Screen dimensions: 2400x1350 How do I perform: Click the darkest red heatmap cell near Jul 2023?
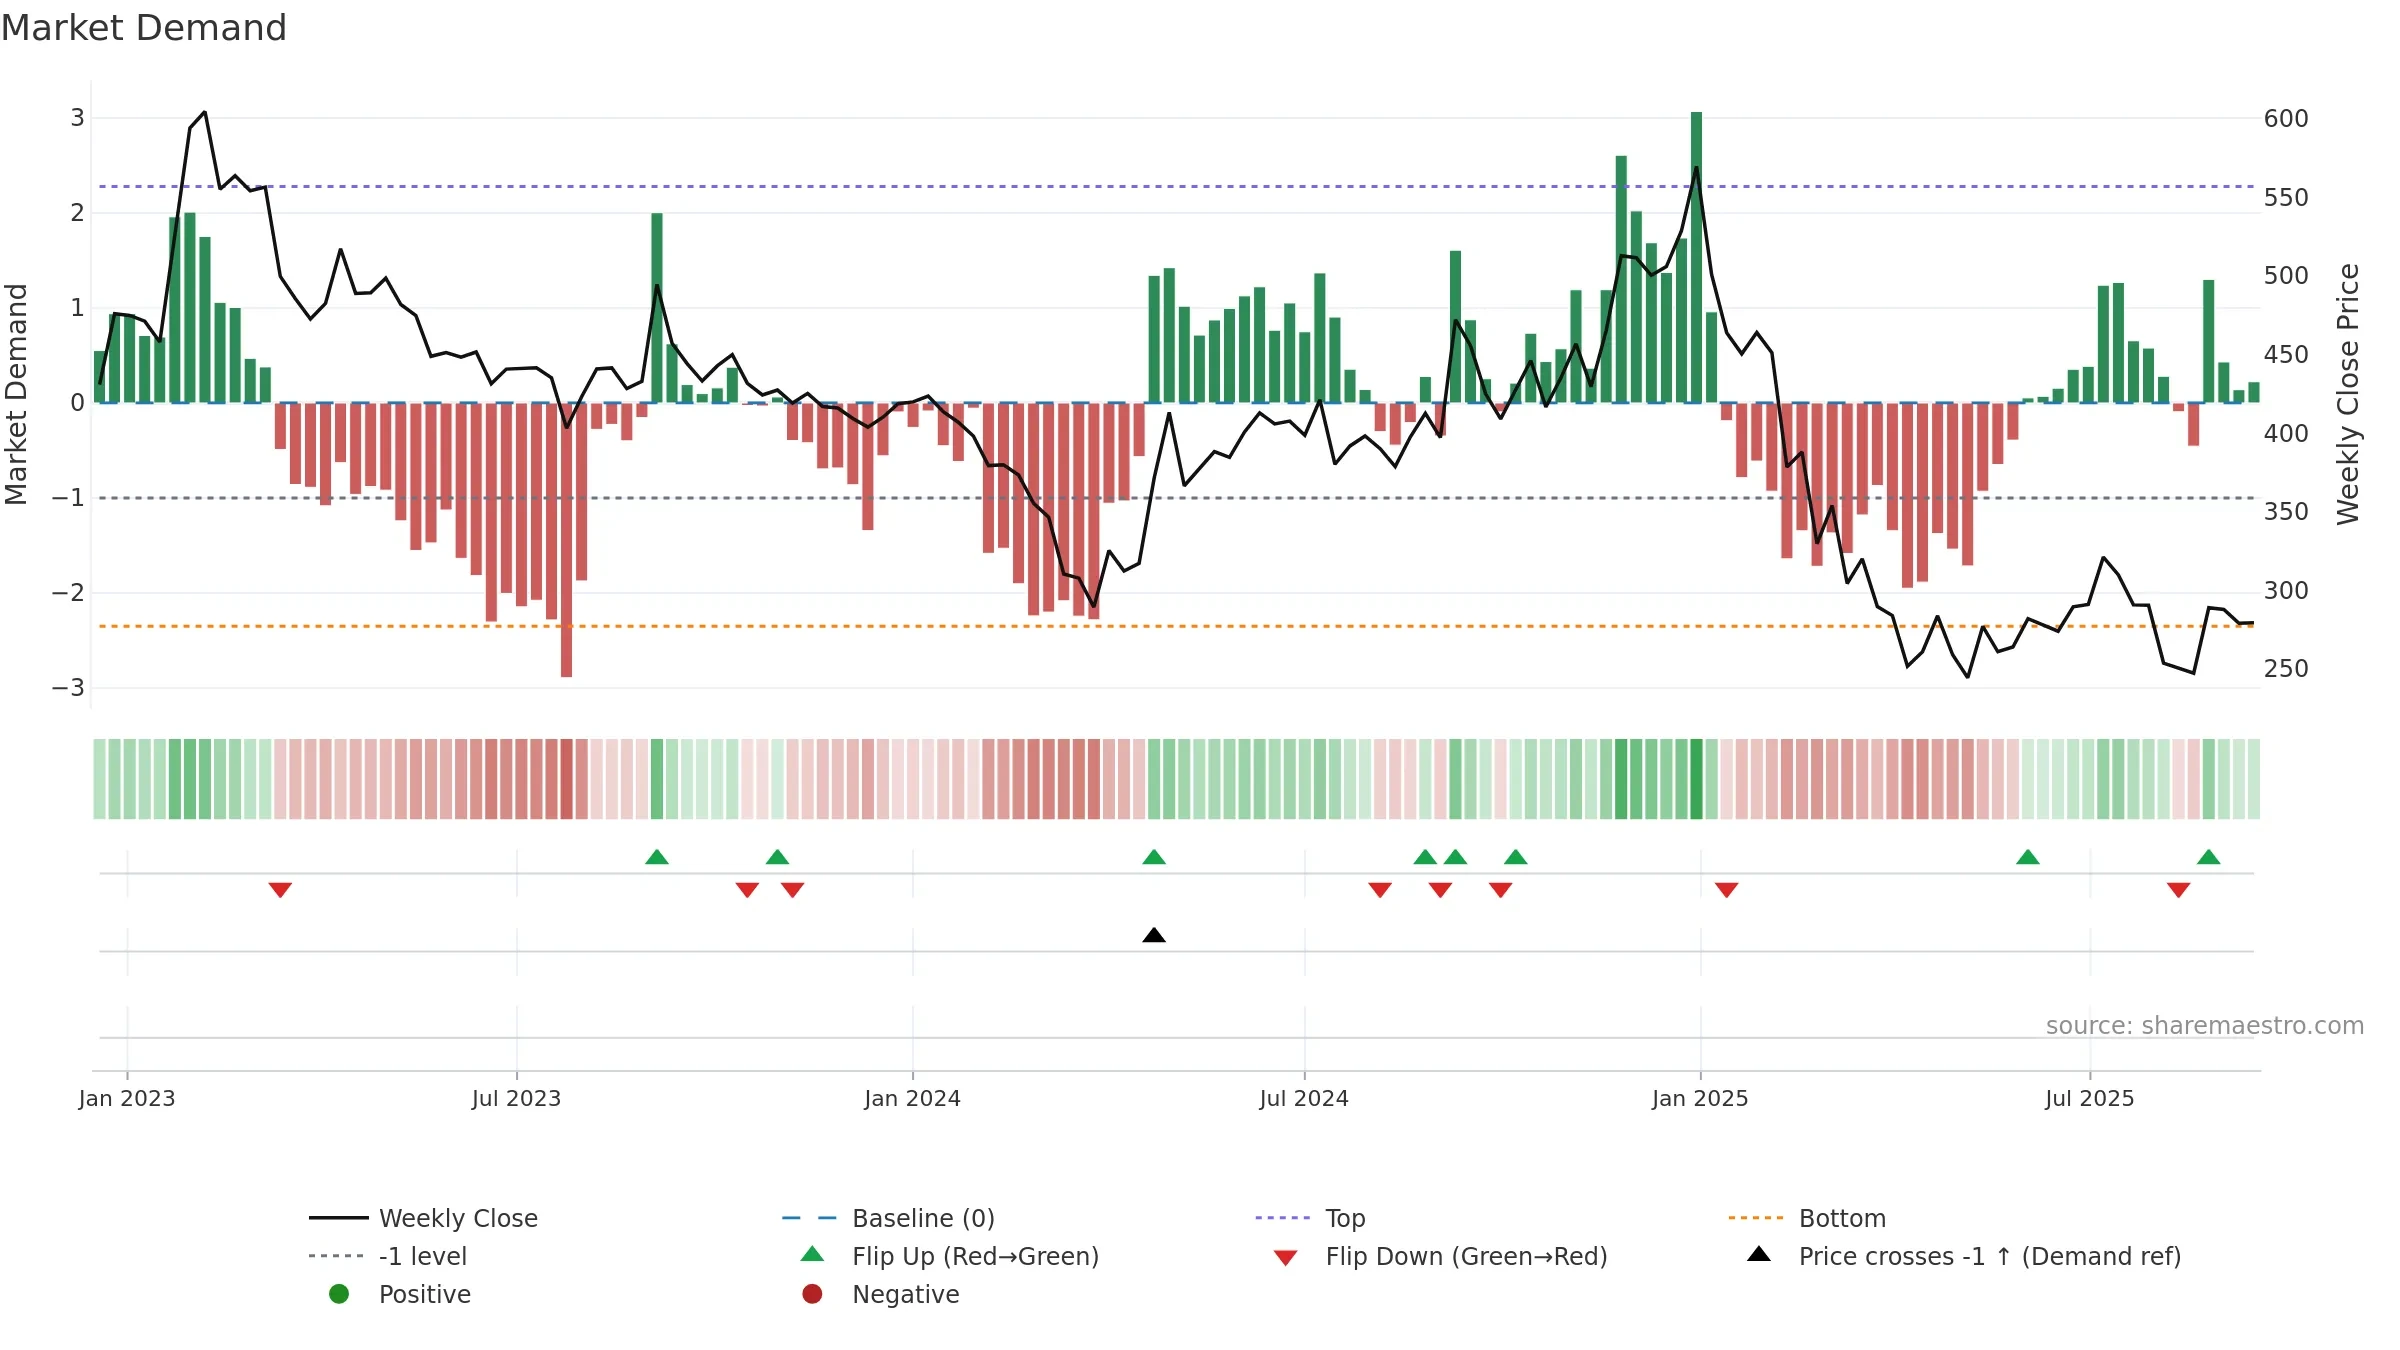[x=566, y=779]
